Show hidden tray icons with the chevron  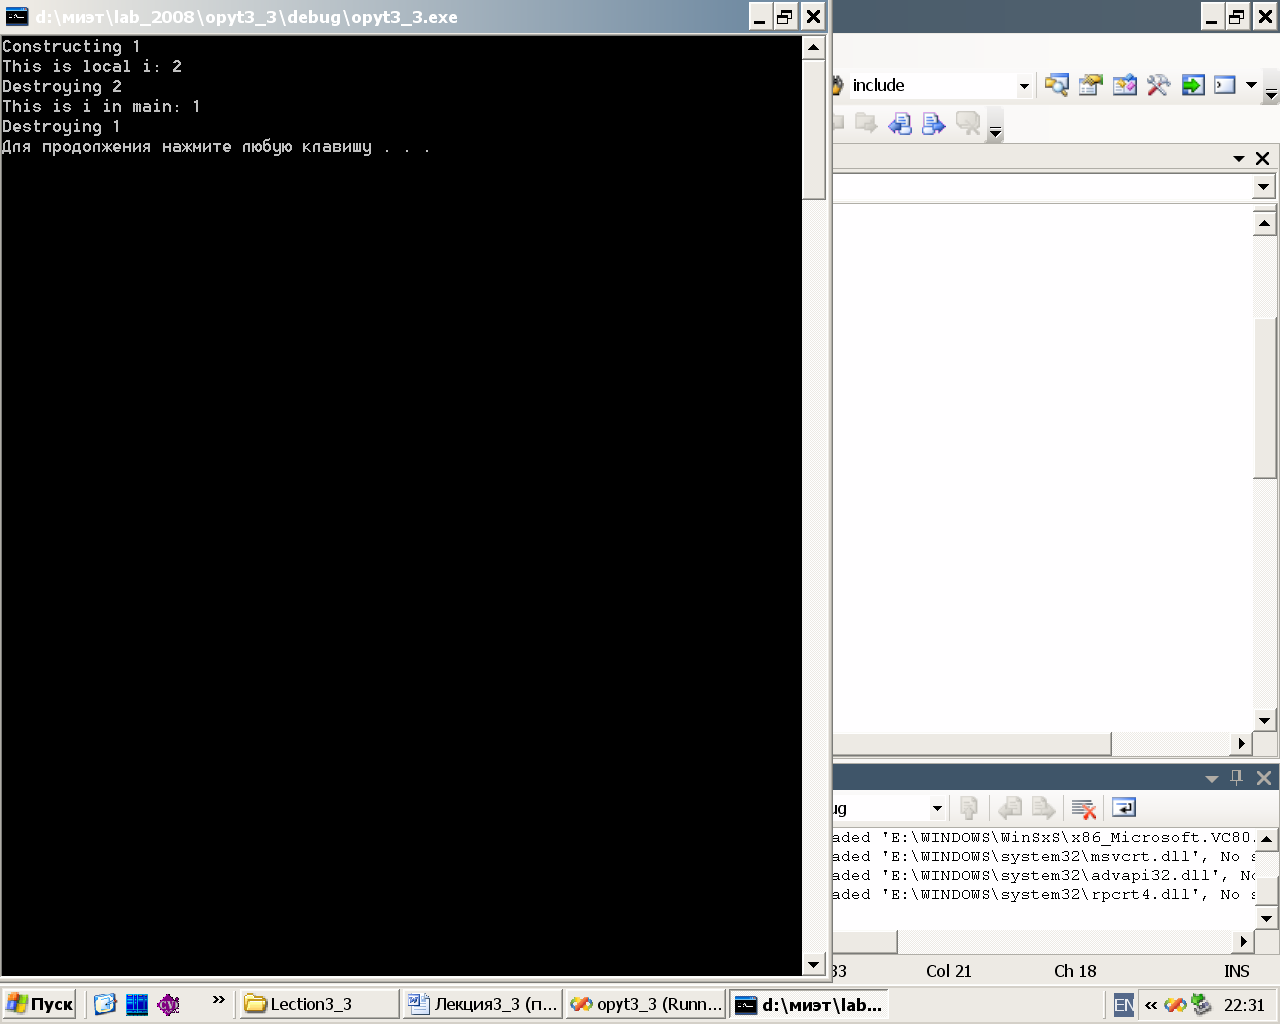pos(1151,1005)
